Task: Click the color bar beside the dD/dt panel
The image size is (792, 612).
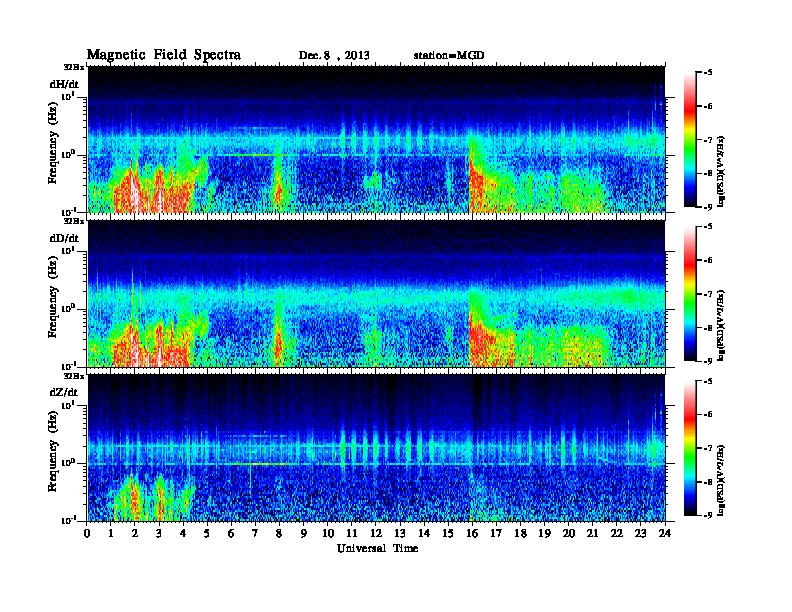Action: click(689, 294)
